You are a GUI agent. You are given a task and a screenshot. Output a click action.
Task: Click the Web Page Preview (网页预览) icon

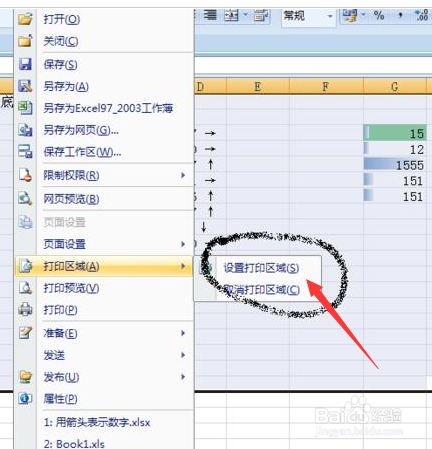(25, 199)
